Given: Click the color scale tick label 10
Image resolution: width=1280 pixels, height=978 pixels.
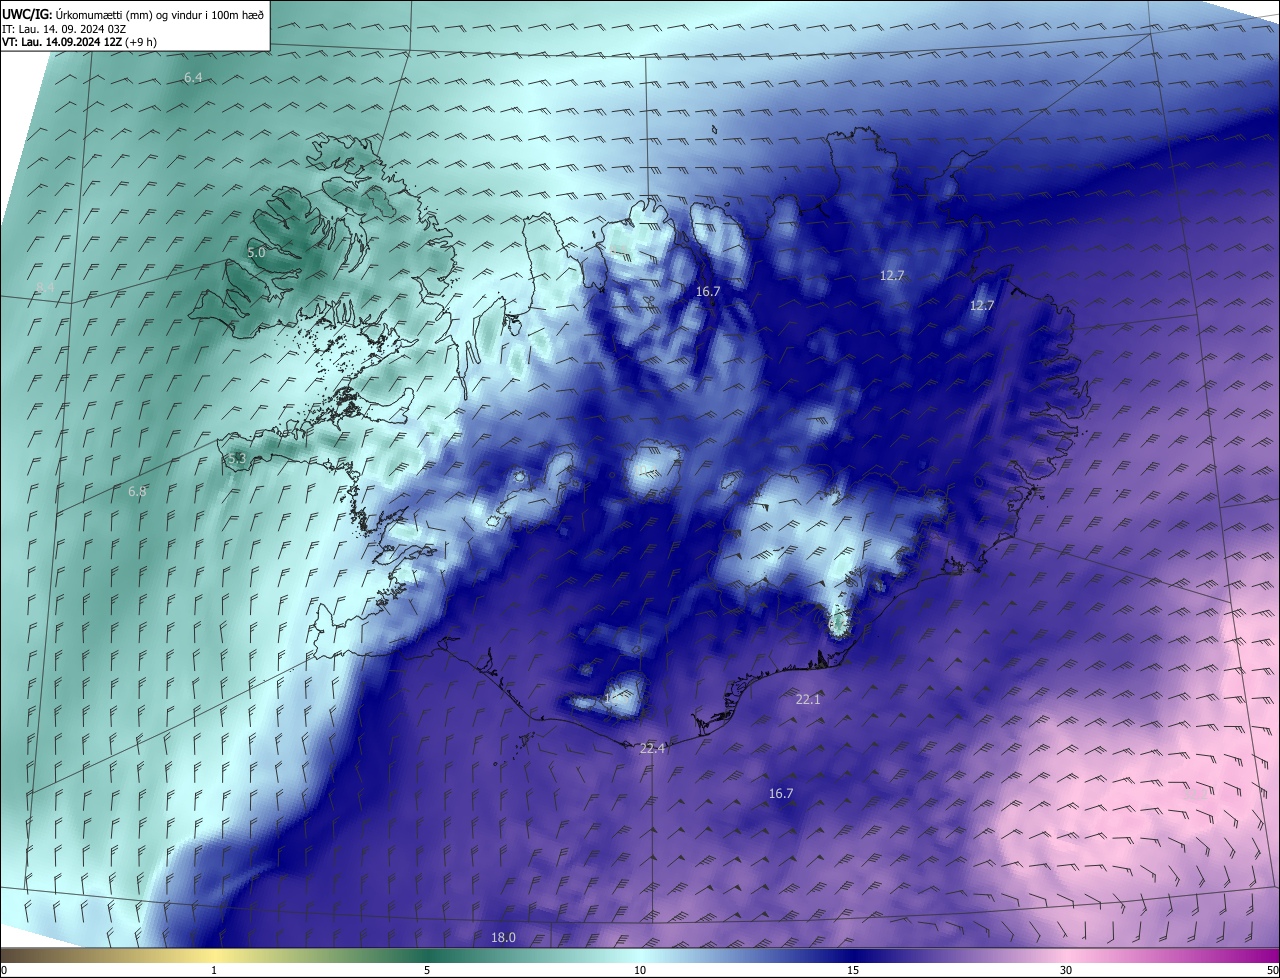Looking at the screenshot, I should [640, 970].
